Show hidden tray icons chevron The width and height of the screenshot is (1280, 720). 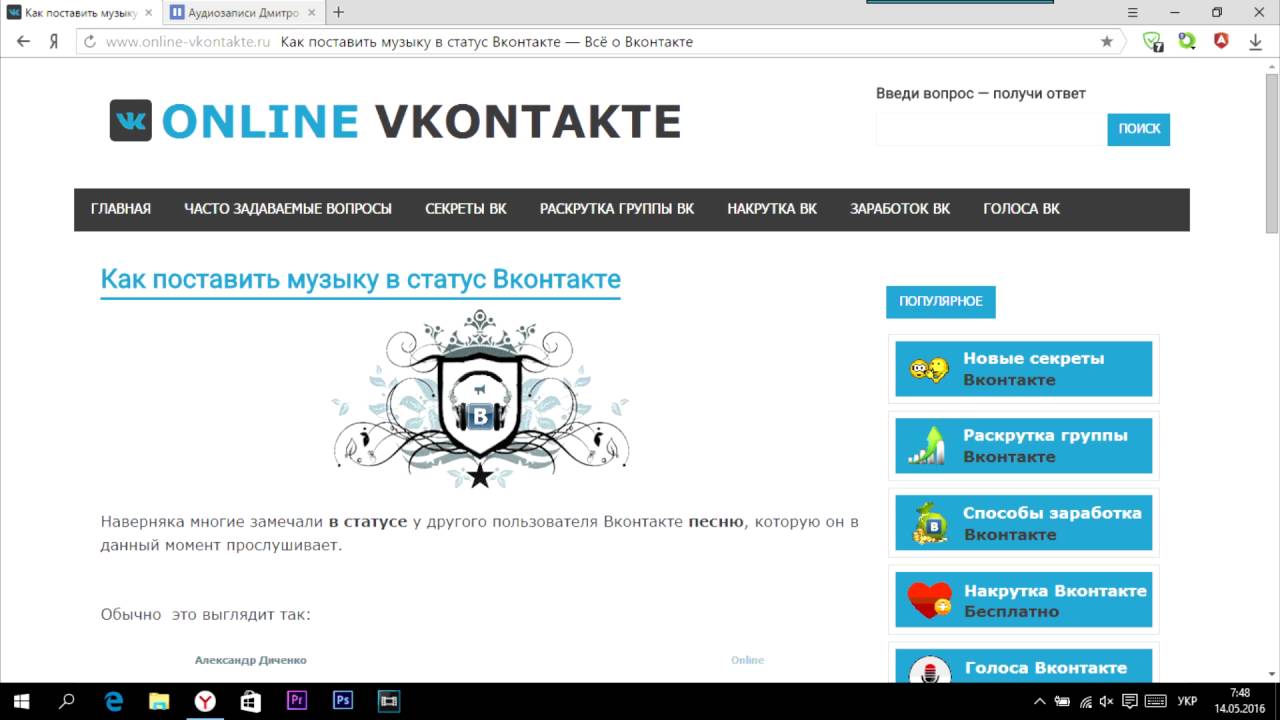(x=1039, y=701)
